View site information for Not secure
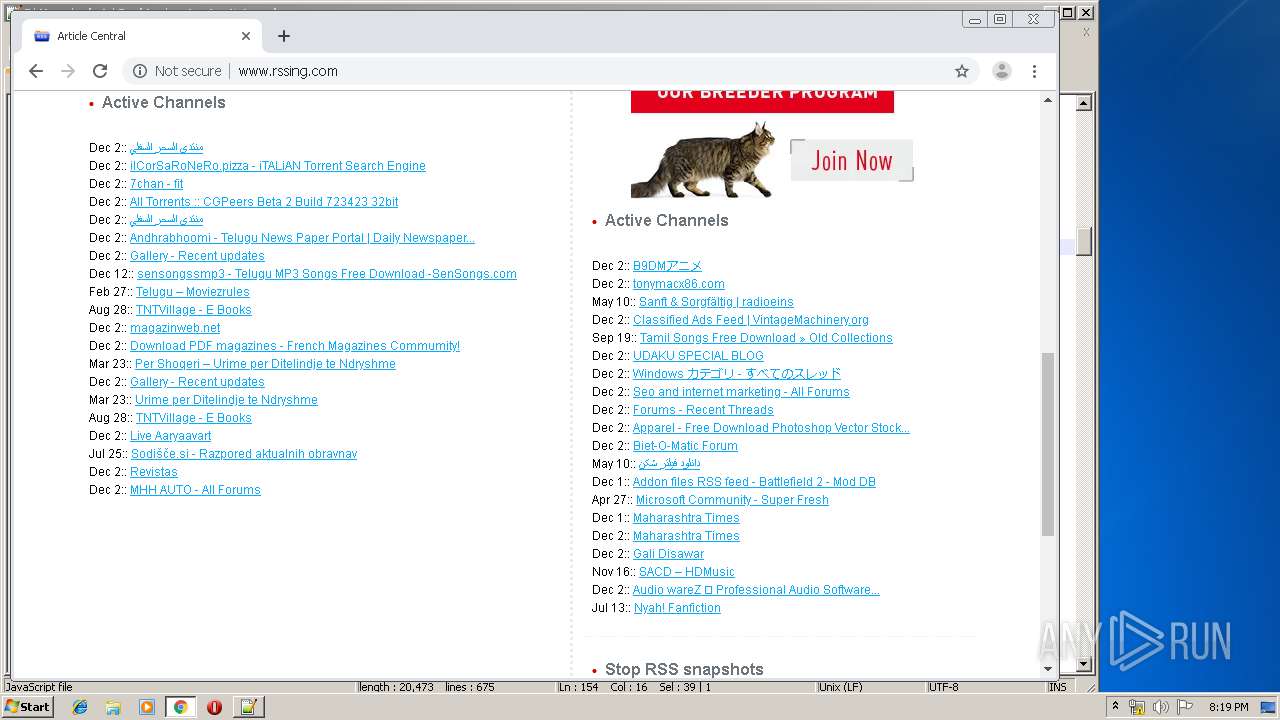This screenshot has width=1280, height=720. click(x=177, y=71)
